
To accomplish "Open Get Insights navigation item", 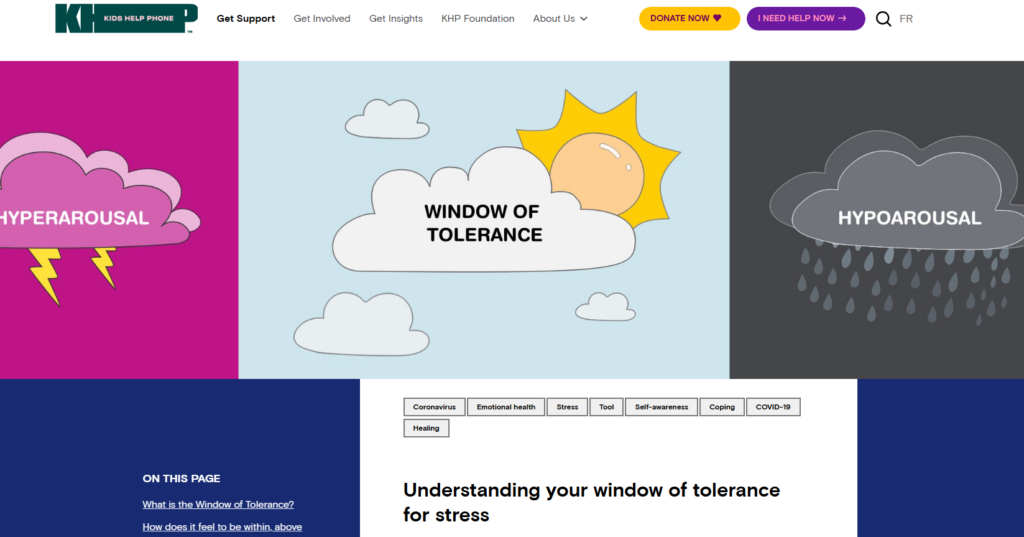I will click(396, 18).
